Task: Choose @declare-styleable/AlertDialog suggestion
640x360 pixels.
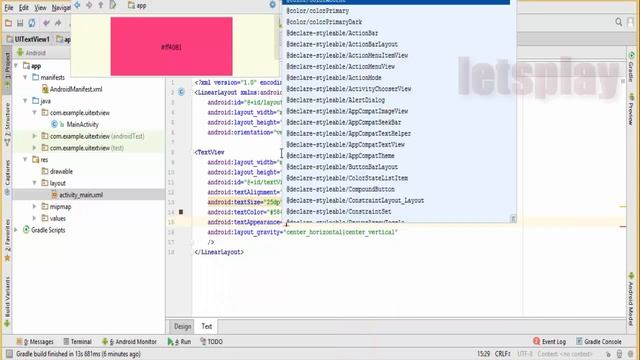Action: click(336, 100)
